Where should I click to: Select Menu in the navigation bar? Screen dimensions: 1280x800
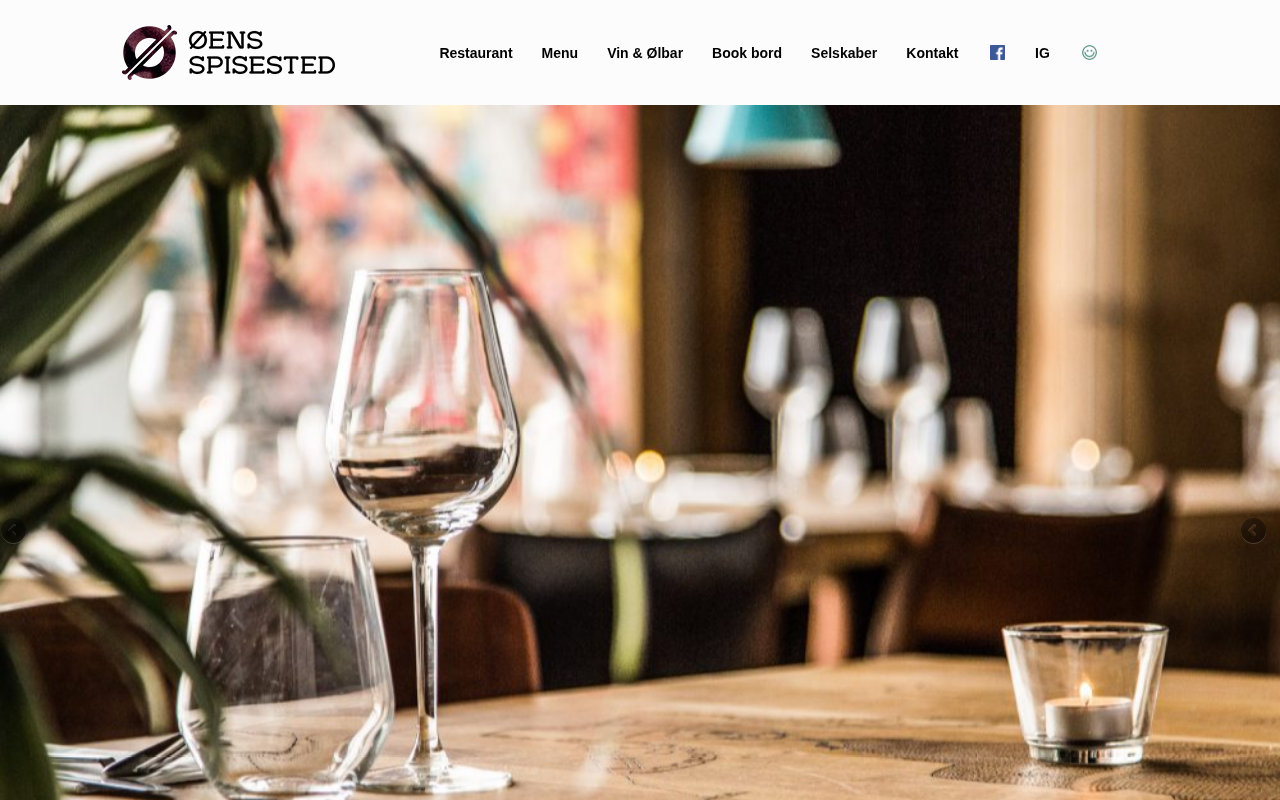(560, 53)
